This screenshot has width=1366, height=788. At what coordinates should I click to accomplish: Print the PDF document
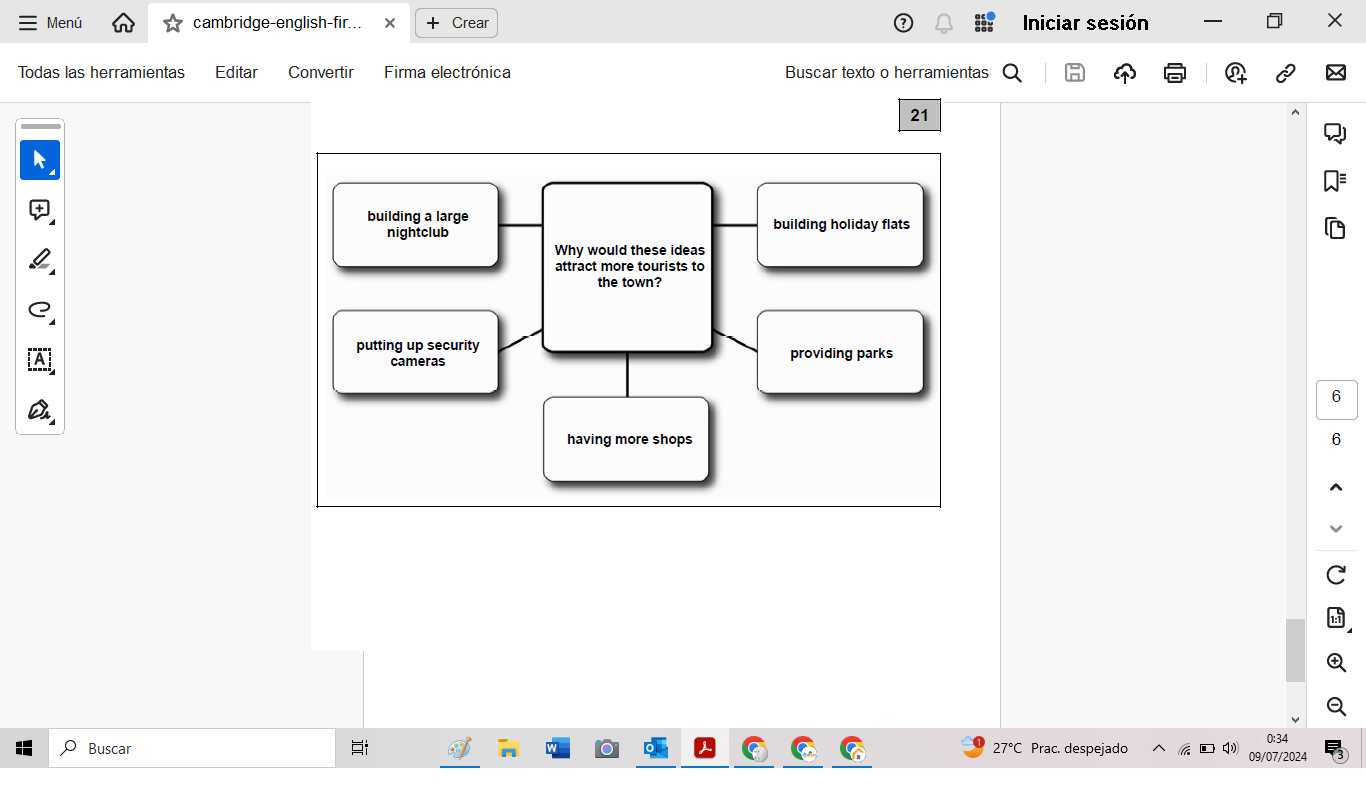point(1174,72)
